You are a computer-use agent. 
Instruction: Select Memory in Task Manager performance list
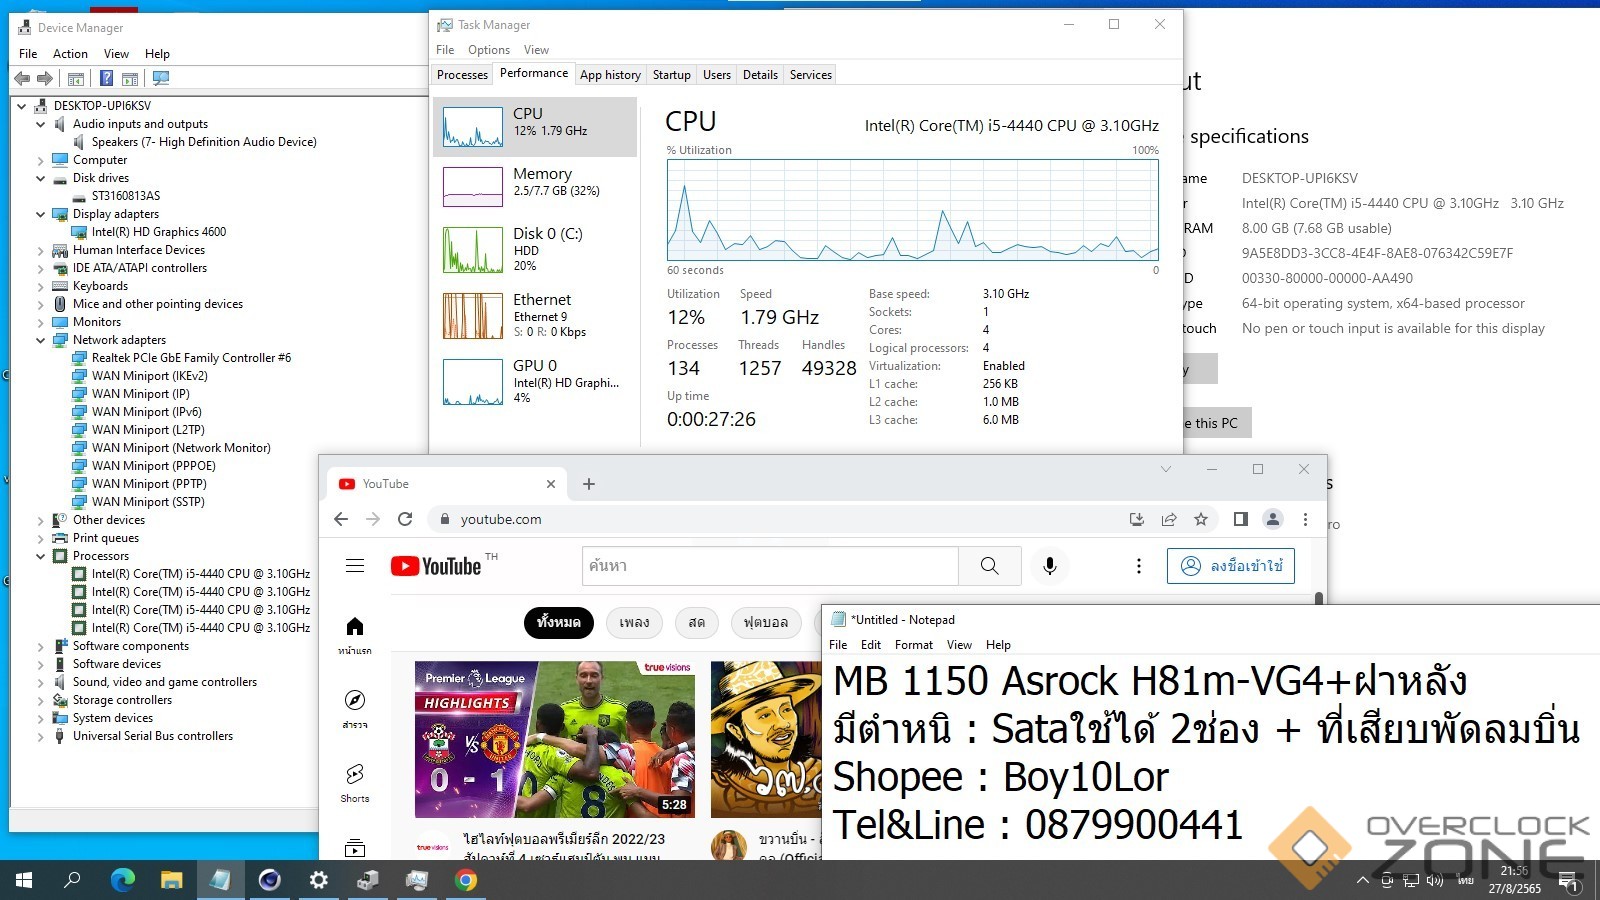tap(535, 185)
